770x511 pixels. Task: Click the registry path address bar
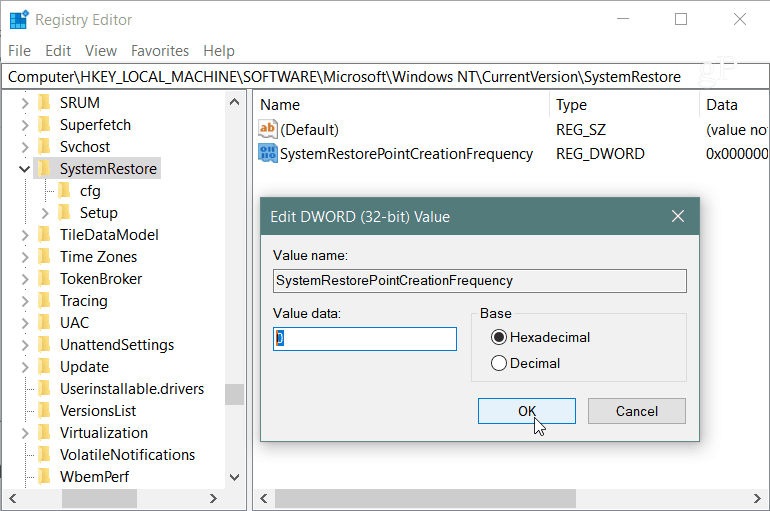[385, 77]
